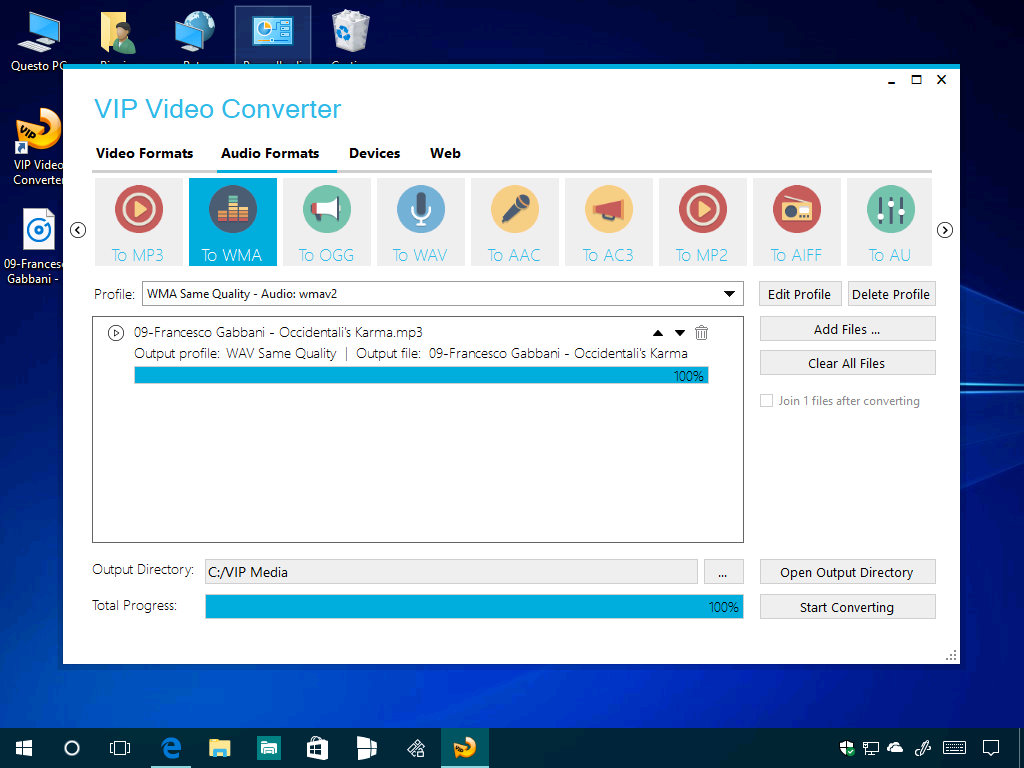
Task: Click the Output Directory path field
Action: 451,572
